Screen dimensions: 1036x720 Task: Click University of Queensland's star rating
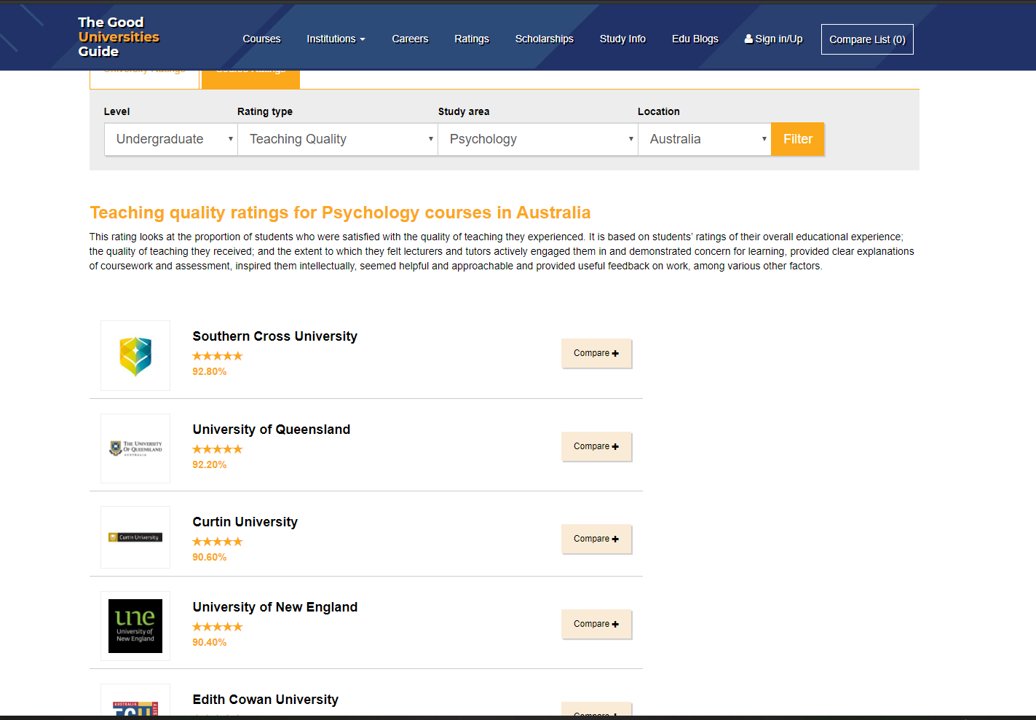217,449
